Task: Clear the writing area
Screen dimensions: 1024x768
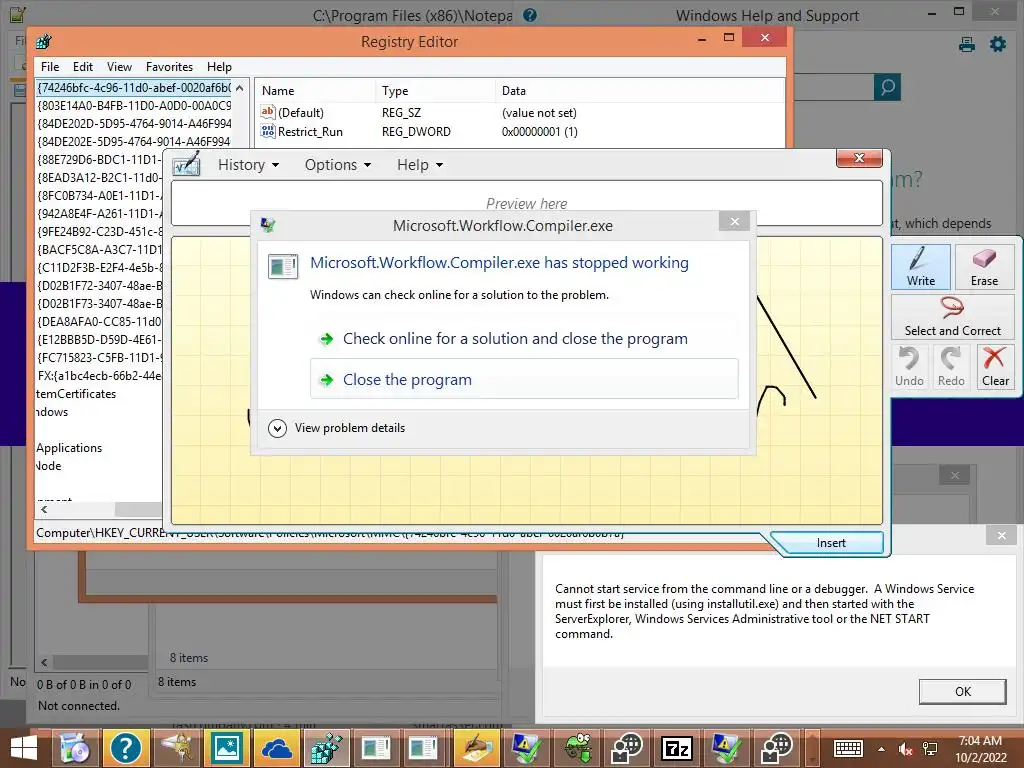Action: point(995,366)
